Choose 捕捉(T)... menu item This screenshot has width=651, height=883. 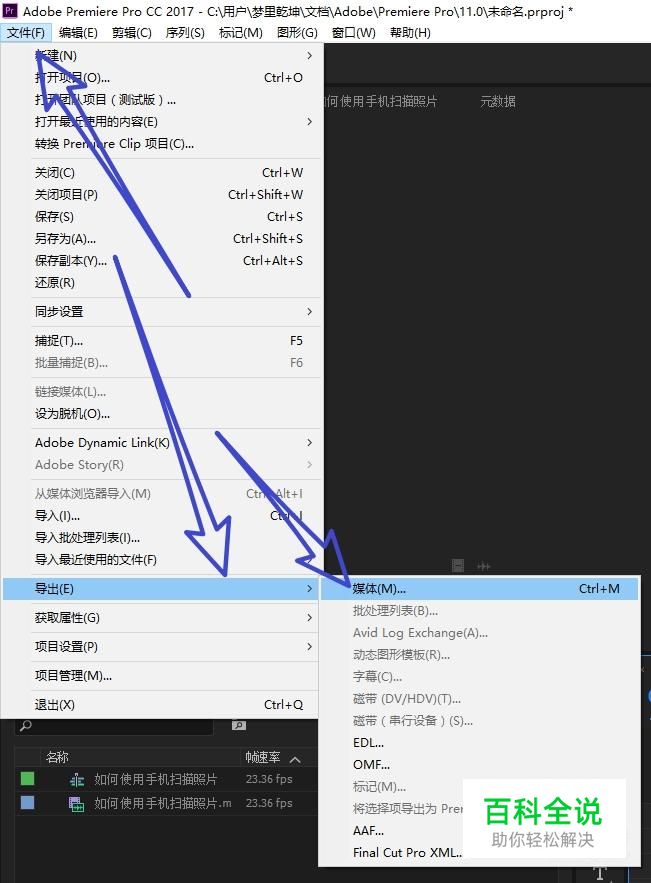(x=163, y=341)
